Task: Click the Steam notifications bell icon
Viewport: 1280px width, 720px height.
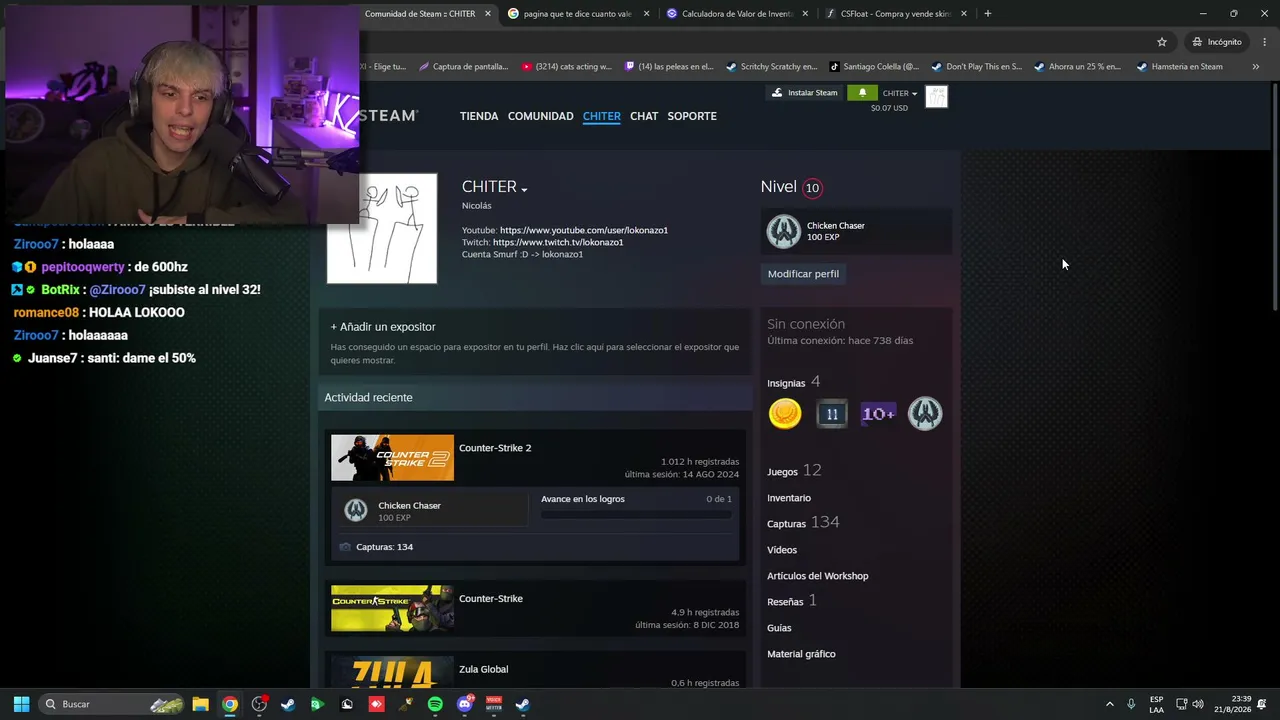Action: [x=862, y=93]
